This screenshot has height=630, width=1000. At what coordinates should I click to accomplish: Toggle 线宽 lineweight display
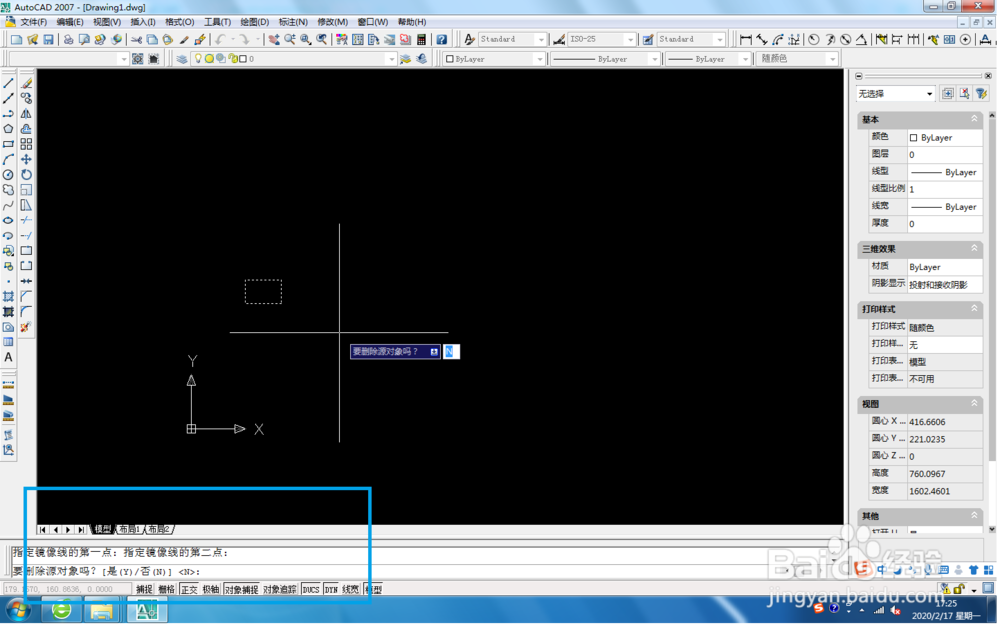pyautogui.click(x=351, y=590)
